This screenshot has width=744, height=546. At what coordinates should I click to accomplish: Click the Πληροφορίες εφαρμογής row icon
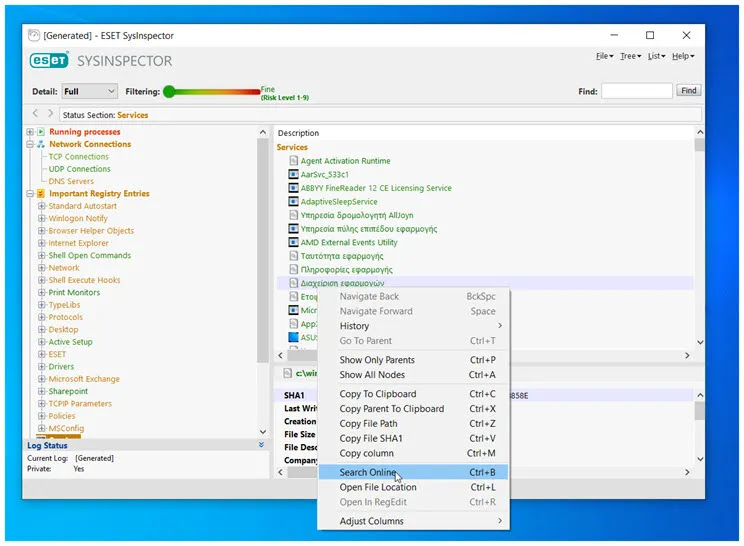tap(294, 269)
